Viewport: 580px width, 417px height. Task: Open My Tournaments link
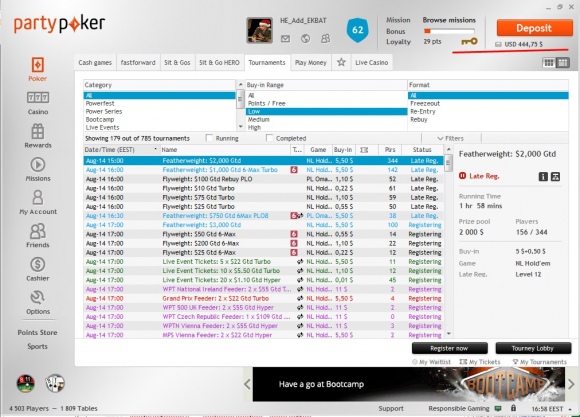click(539, 362)
